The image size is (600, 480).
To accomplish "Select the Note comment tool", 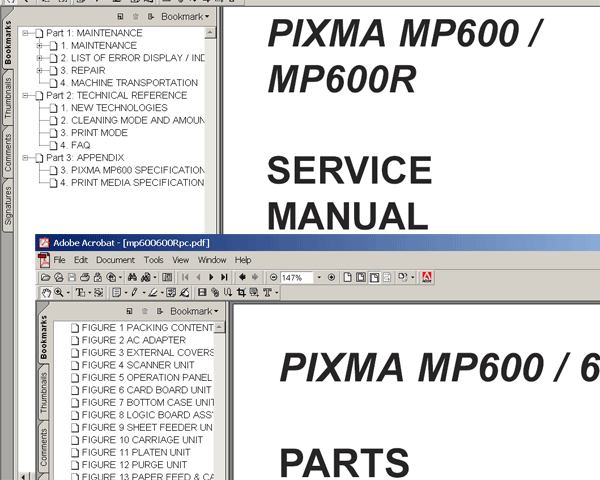I will (116, 293).
